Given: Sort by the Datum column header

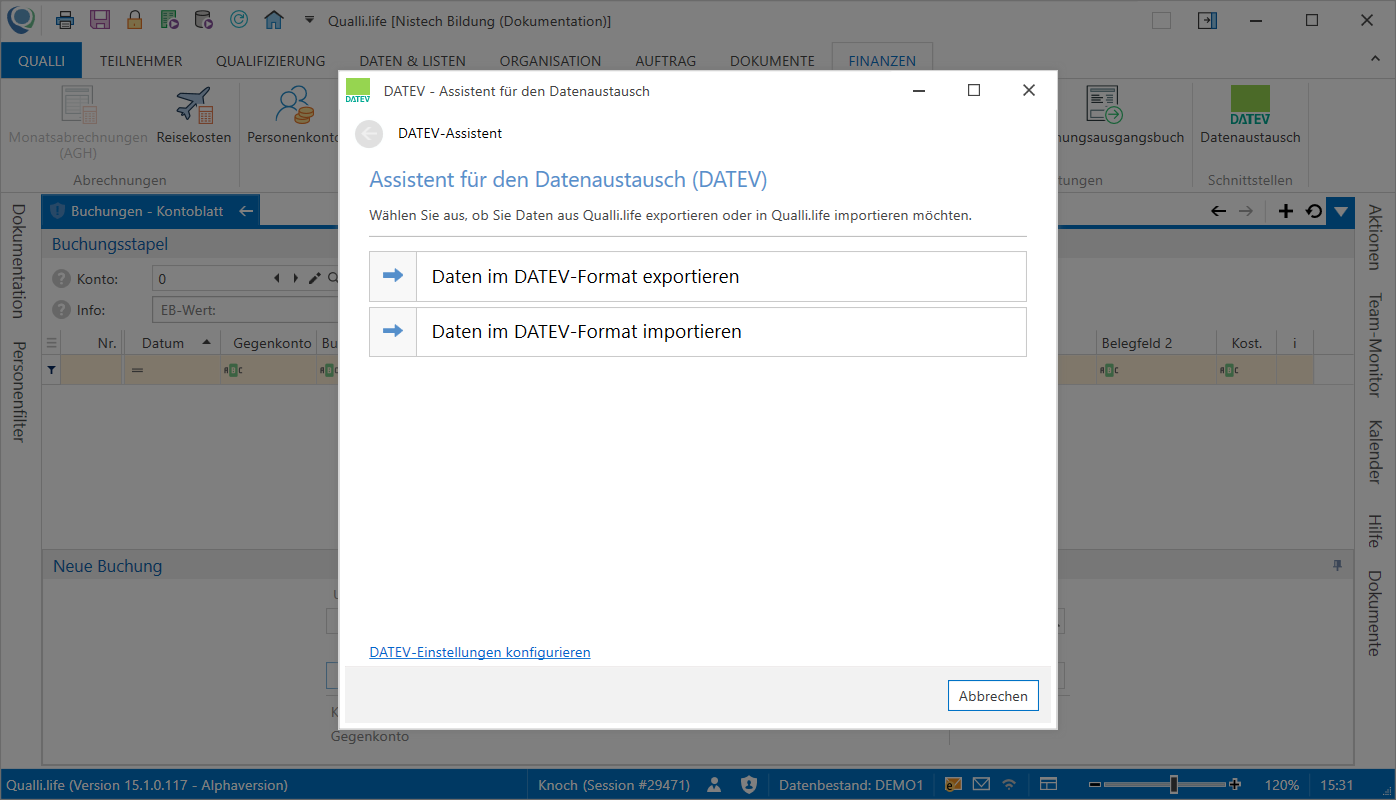Looking at the screenshot, I should (x=173, y=343).
